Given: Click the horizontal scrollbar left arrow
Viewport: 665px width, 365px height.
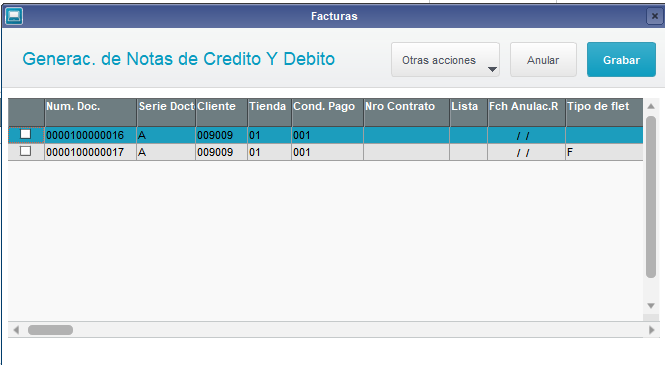Looking at the screenshot, I should pyautogui.click(x=16, y=330).
